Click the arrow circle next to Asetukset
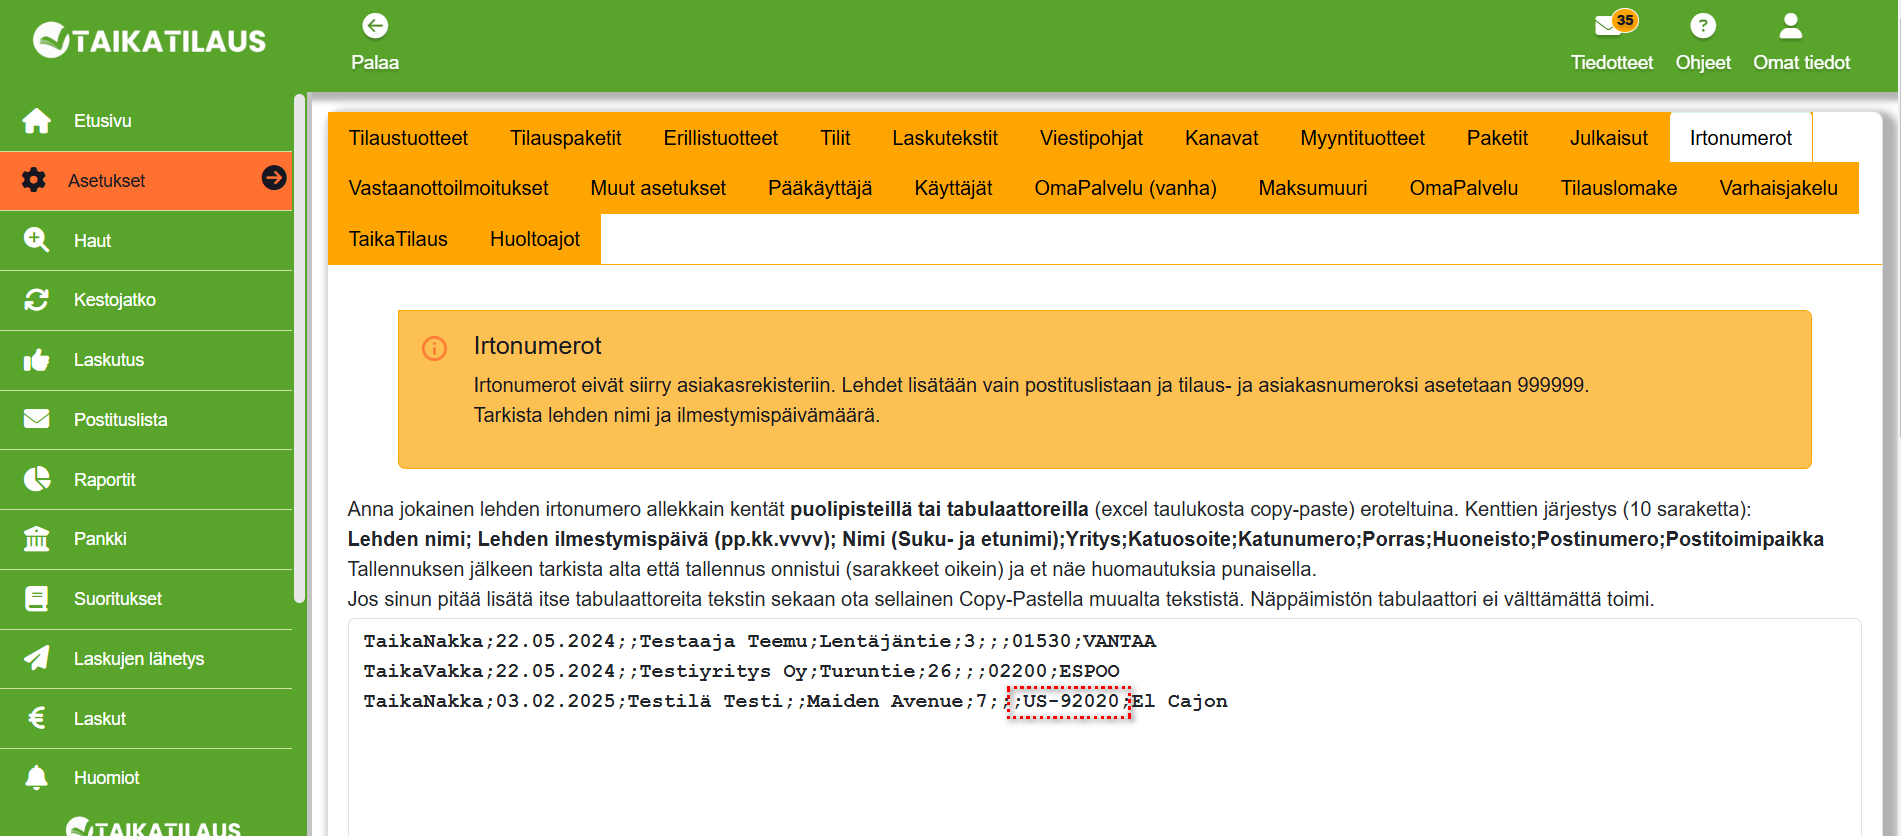1901x836 pixels. (x=274, y=178)
